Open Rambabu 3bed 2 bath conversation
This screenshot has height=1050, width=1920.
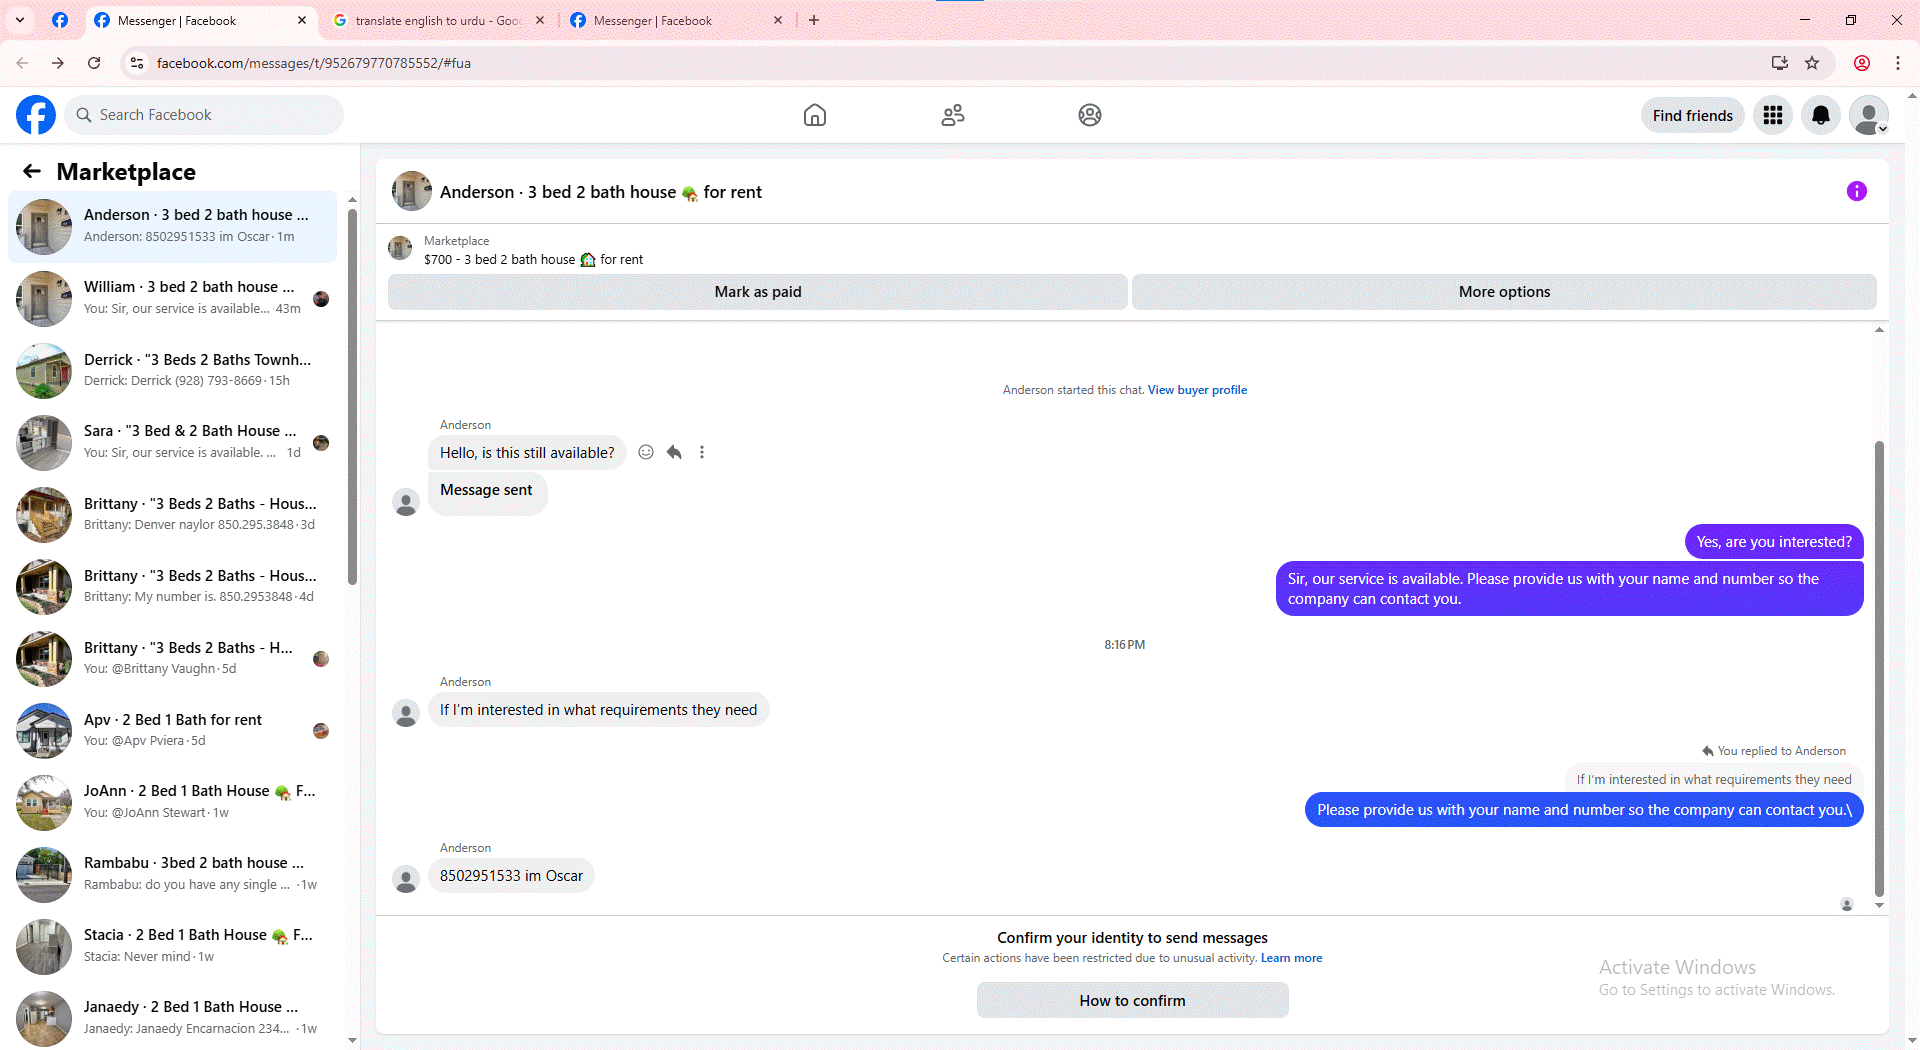[172, 874]
